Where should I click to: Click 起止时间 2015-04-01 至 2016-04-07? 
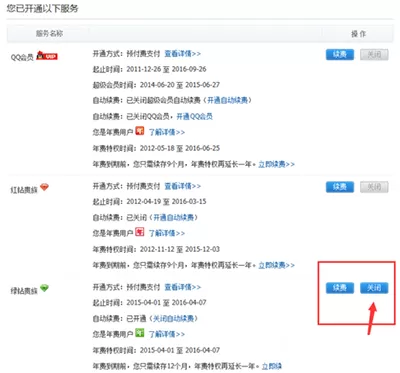pos(150,302)
